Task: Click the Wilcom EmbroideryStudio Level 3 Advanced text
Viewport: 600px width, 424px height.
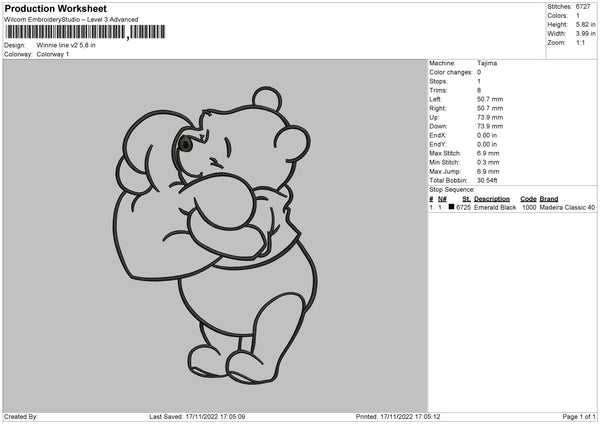Action: click(x=71, y=20)
